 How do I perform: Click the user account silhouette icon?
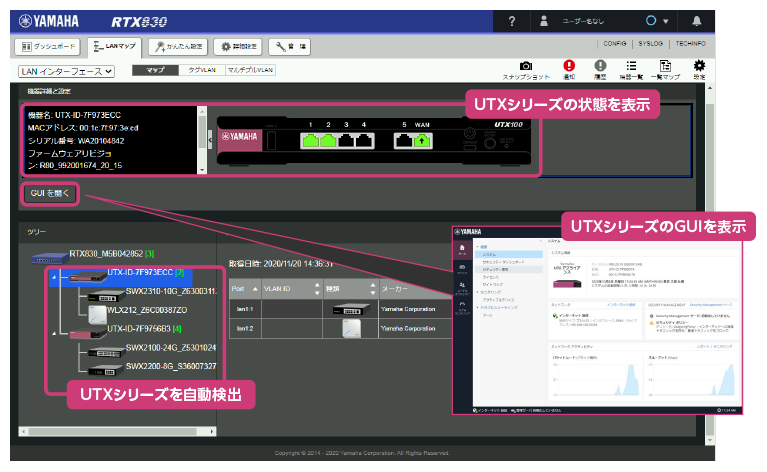point(543,22)
